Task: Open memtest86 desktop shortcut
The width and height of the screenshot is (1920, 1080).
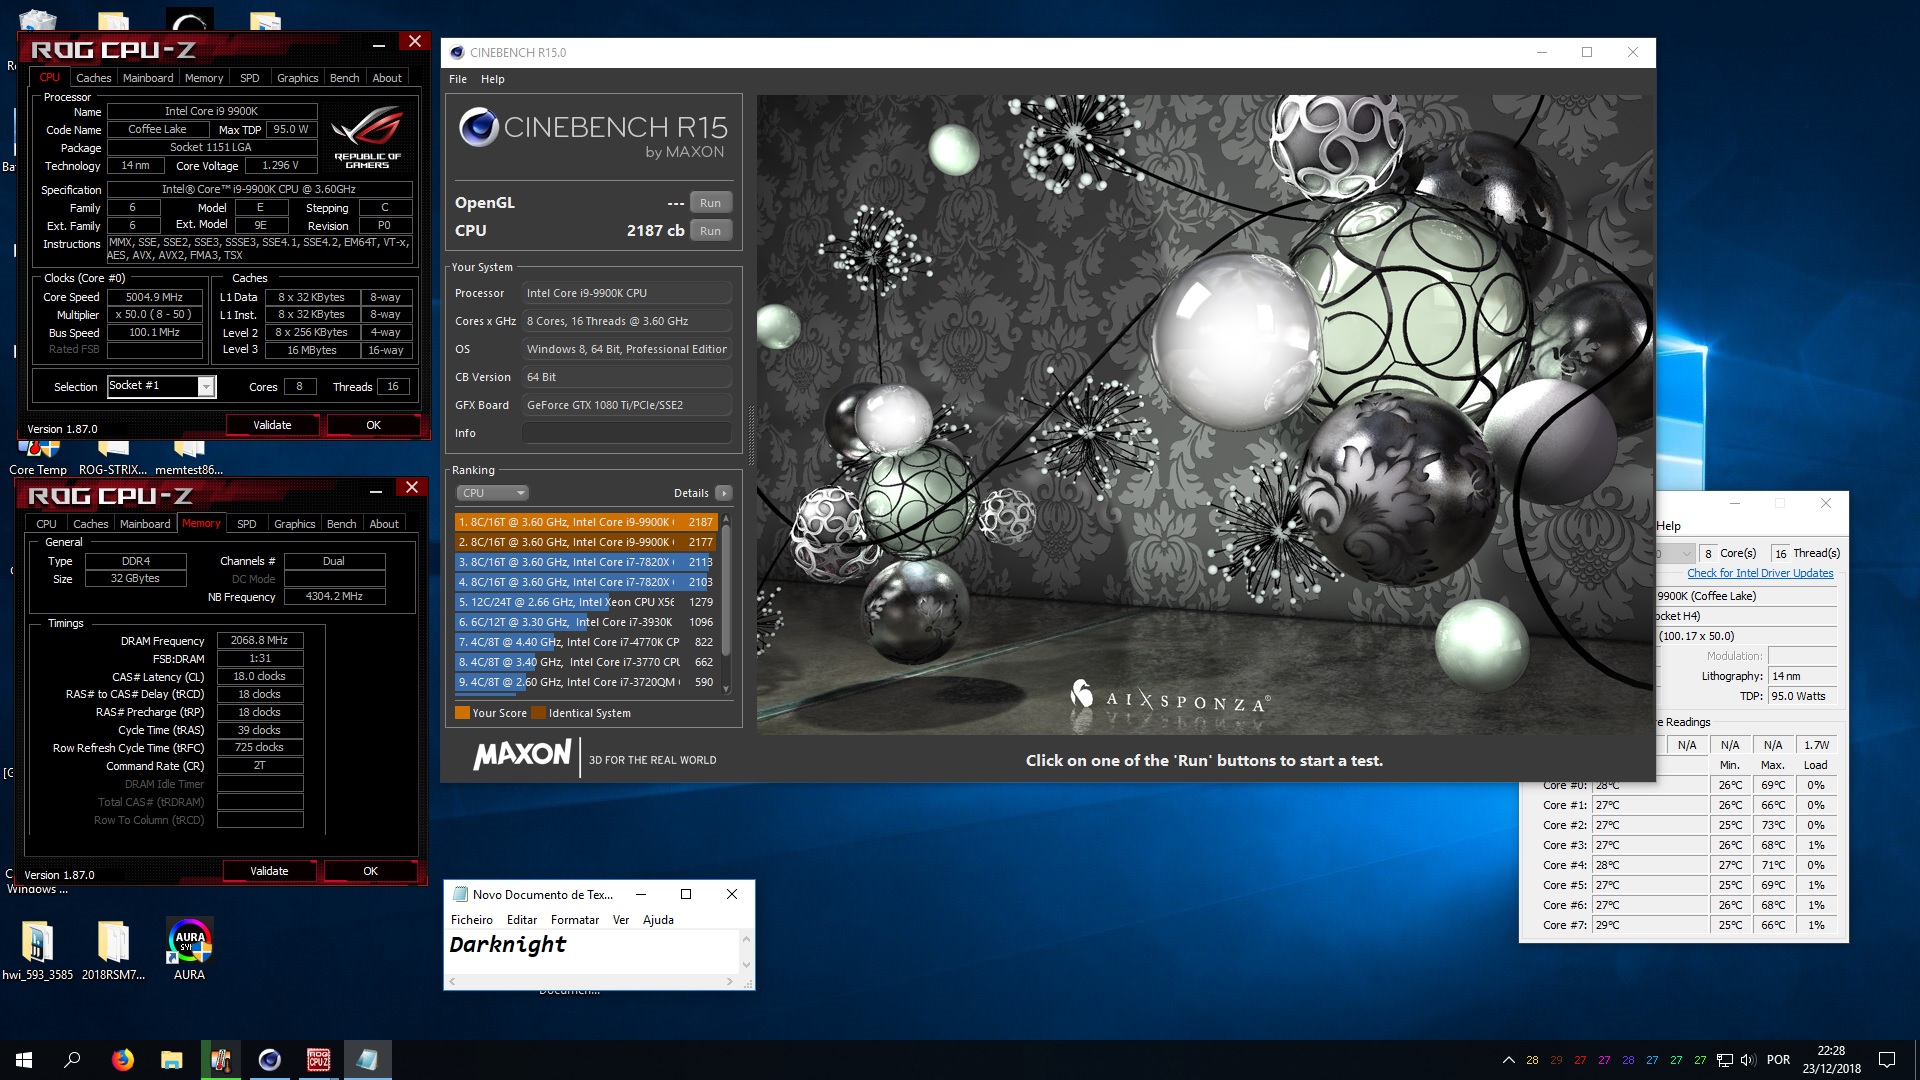Action: [x=189, y=459]
